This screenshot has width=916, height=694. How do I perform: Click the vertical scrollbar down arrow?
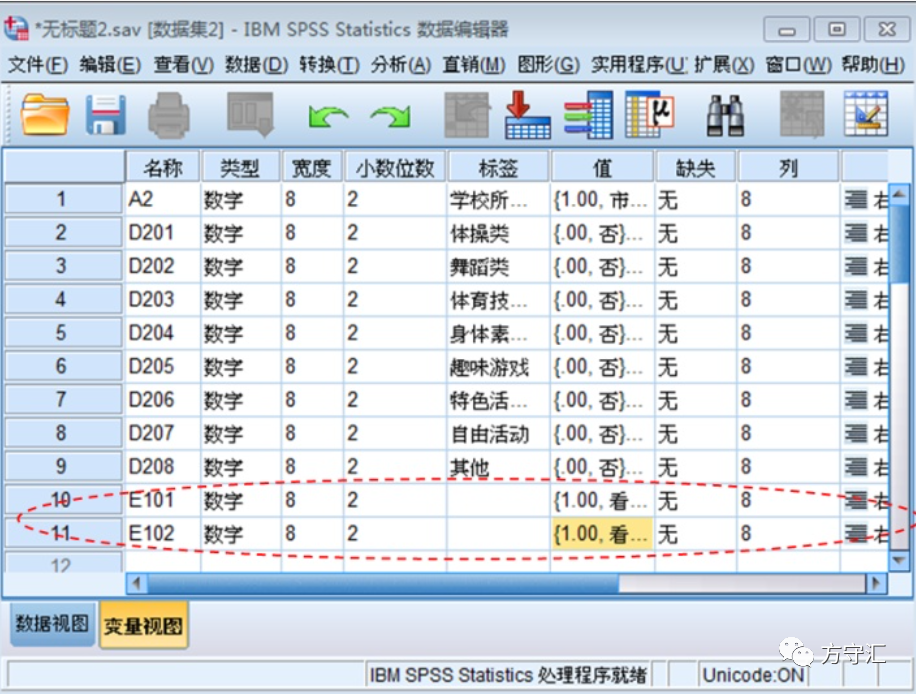(x=899, y=560)
